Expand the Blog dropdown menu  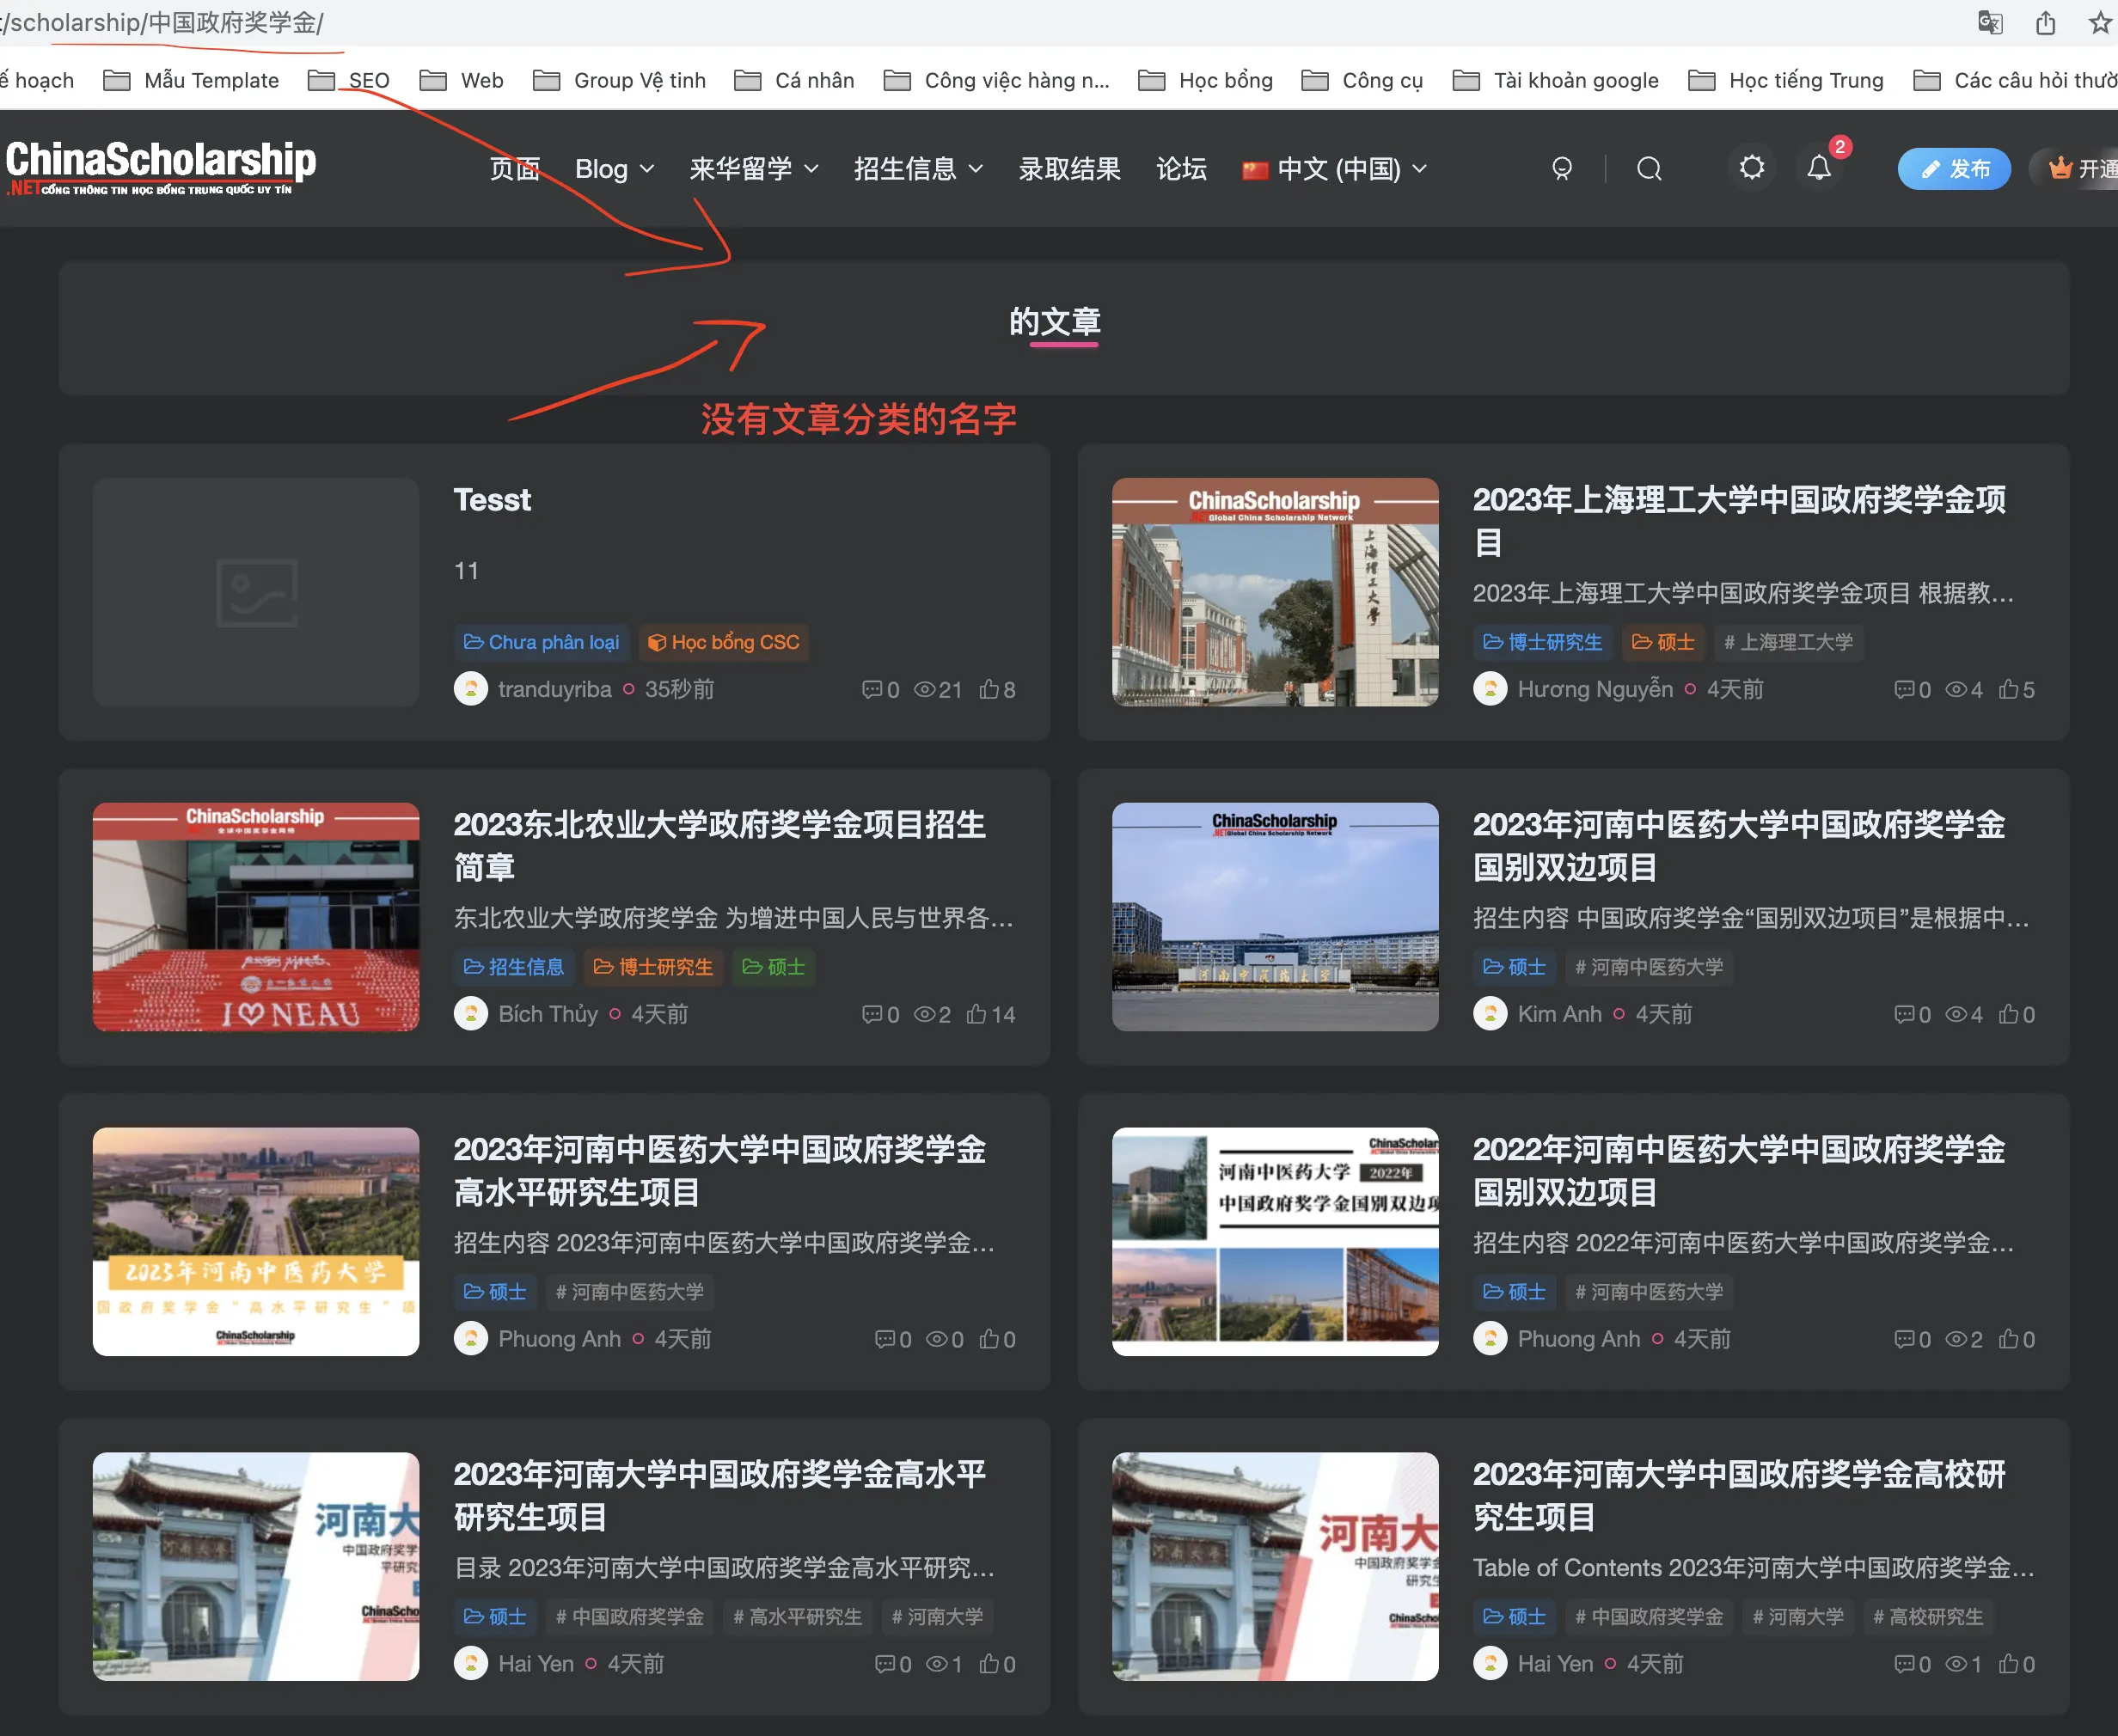(x=614, y=169)
